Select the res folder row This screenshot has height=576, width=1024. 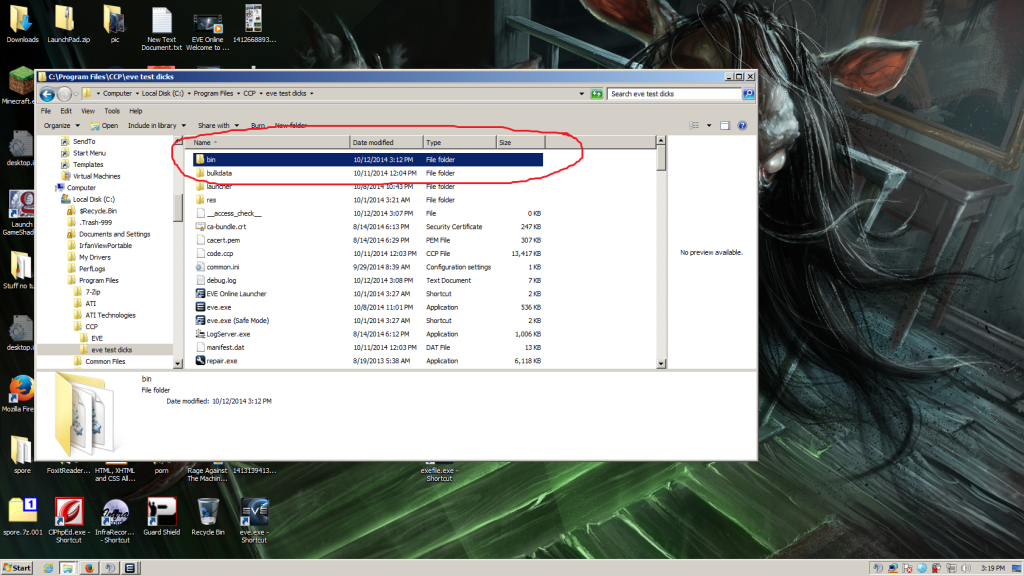pos(368,200)
